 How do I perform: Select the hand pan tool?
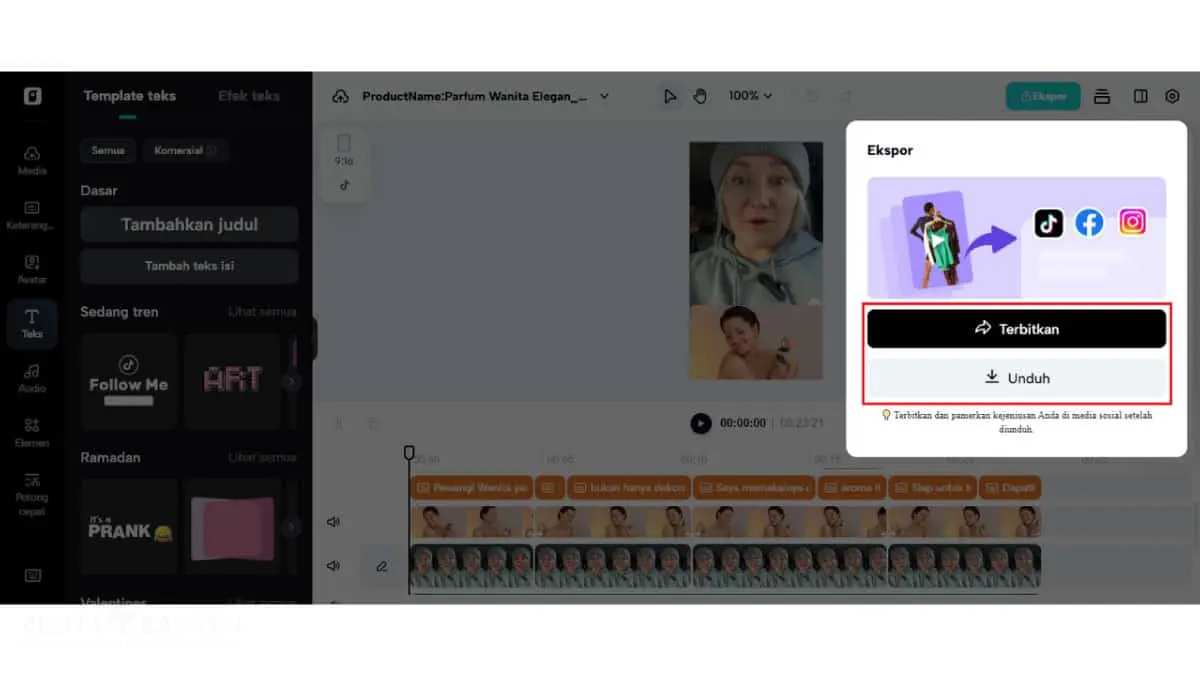(x=700, y=96)
